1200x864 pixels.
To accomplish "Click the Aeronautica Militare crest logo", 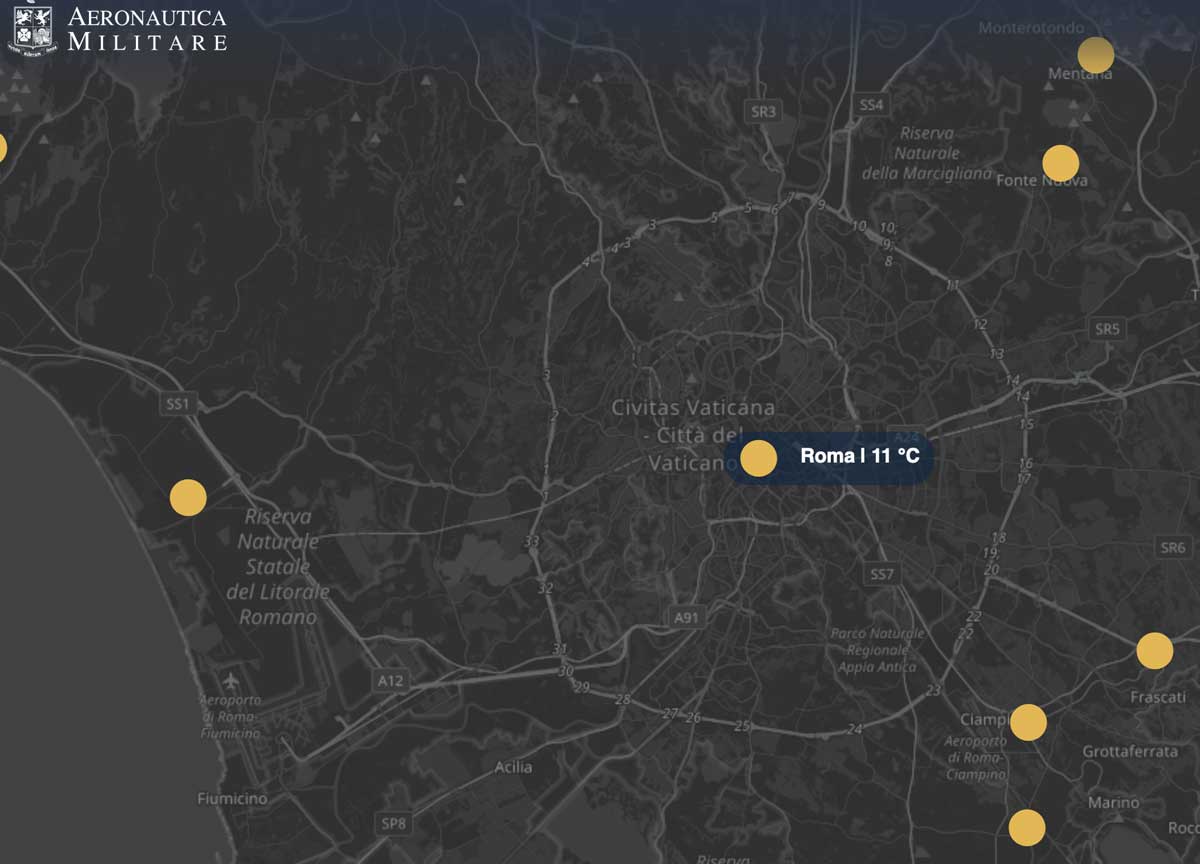I will click(32, 28).
